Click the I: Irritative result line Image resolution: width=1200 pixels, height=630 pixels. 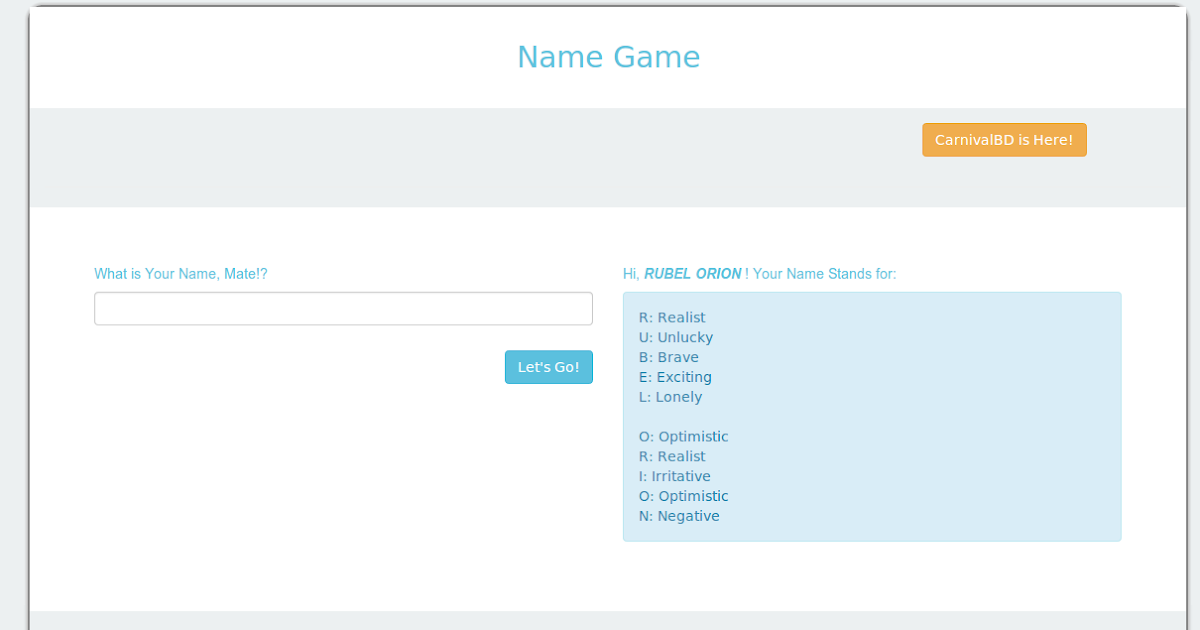point(675,476)
